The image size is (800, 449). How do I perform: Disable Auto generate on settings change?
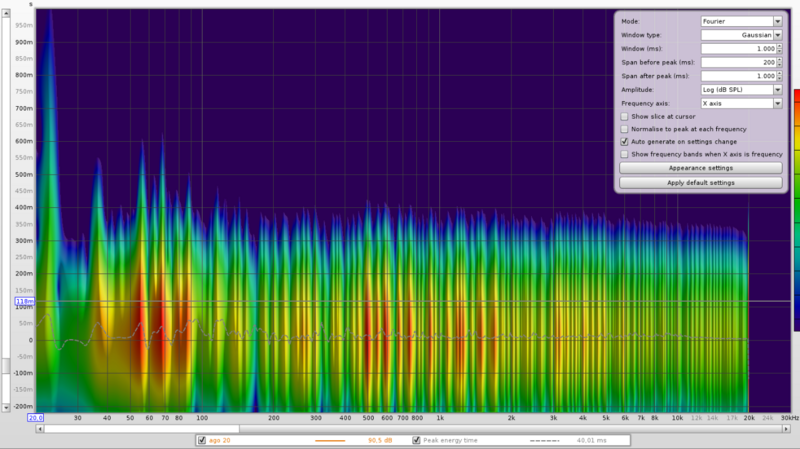(625, 142)
